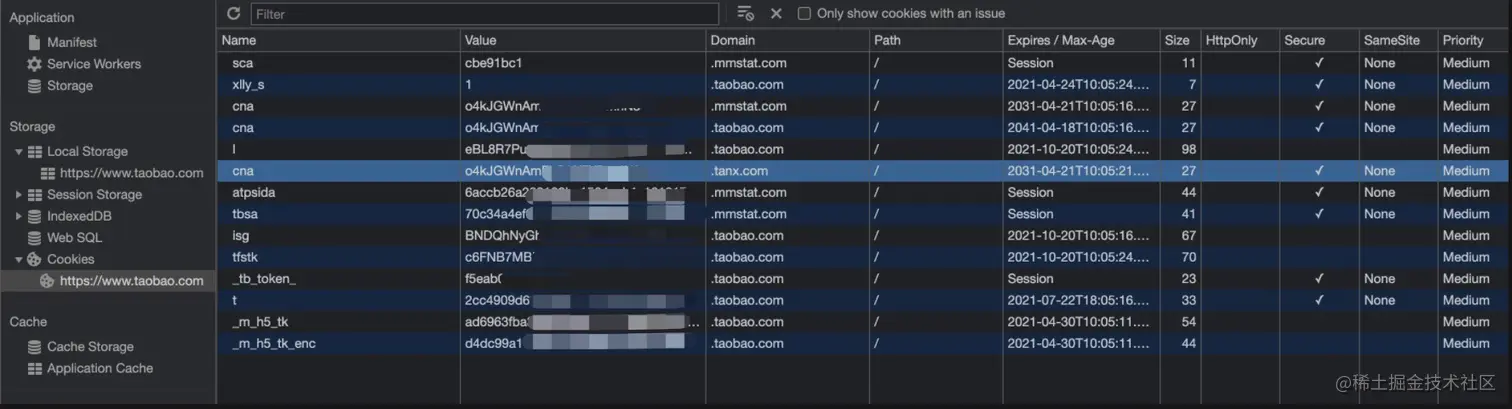Viewport: 1512px width, 409px height.
Task: Click the cookie icon beside taobao.com under Cookies
Action: (x=47, y=281)
